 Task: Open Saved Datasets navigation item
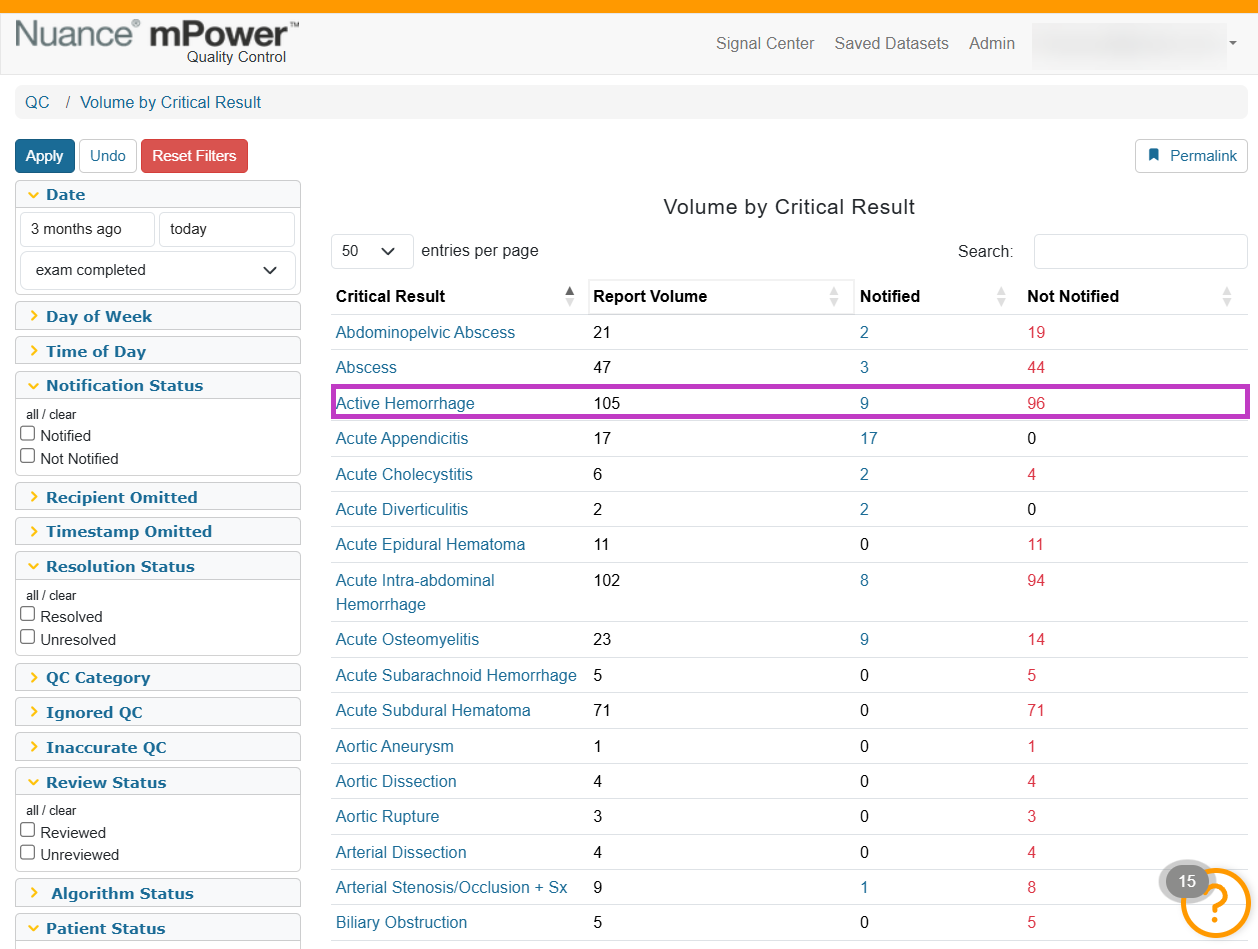(891, 44)
